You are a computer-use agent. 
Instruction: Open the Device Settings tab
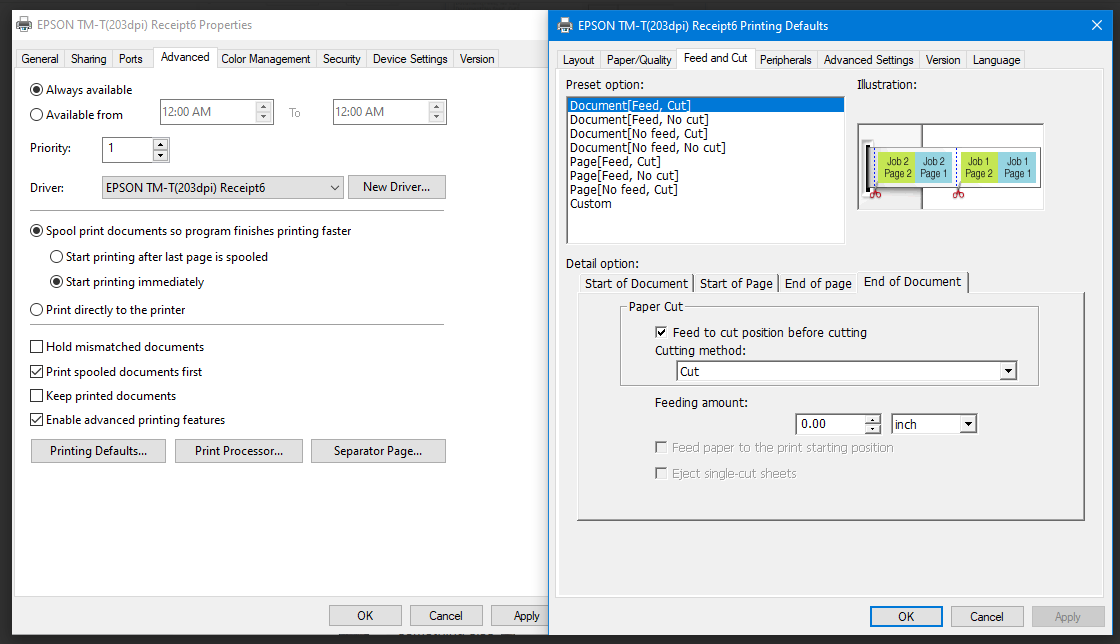coord(410,59)
